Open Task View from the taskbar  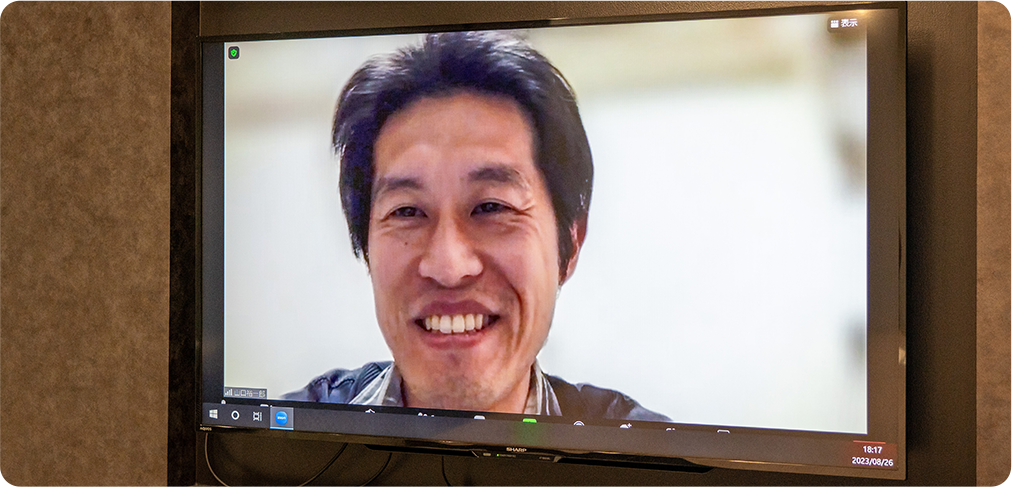point(257,416)
